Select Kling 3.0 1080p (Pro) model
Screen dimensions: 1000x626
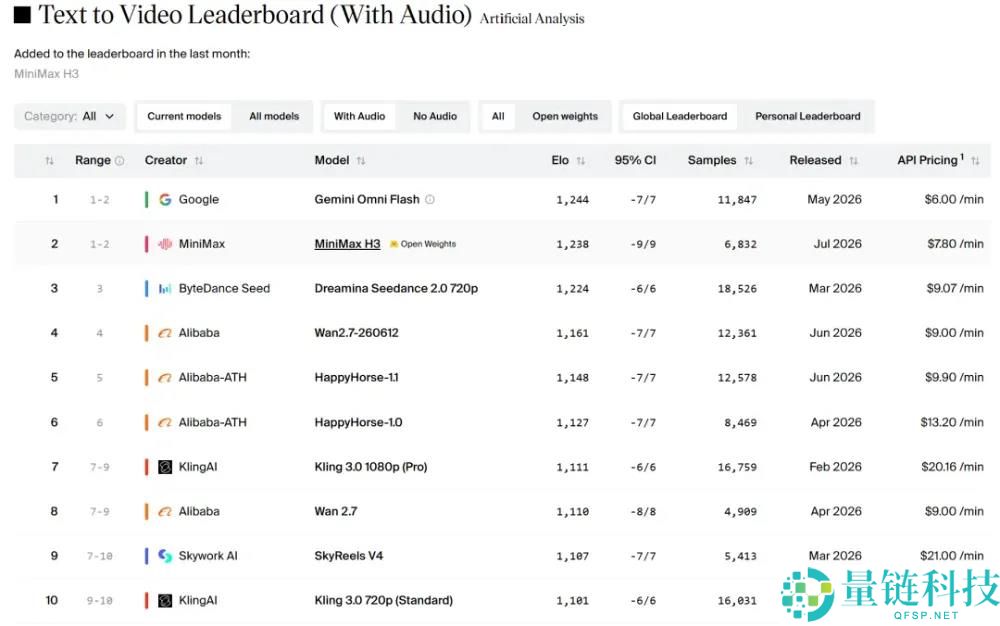tap(371, 467)
